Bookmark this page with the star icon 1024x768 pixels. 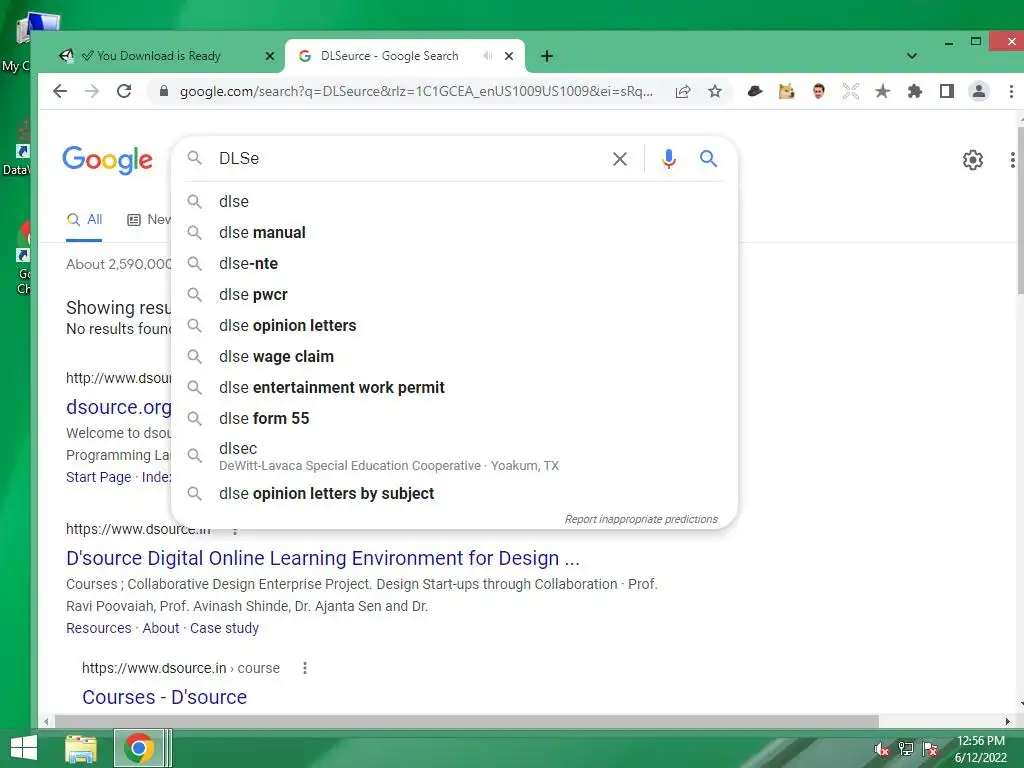(x=715, y=91)
